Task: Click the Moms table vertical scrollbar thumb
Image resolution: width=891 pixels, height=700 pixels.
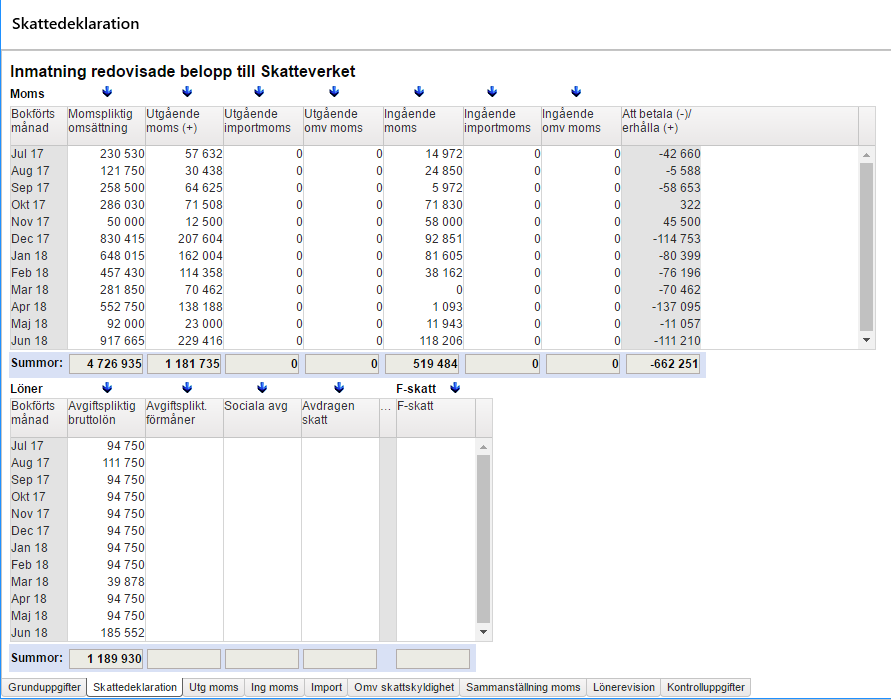Action: coord(867,247)
